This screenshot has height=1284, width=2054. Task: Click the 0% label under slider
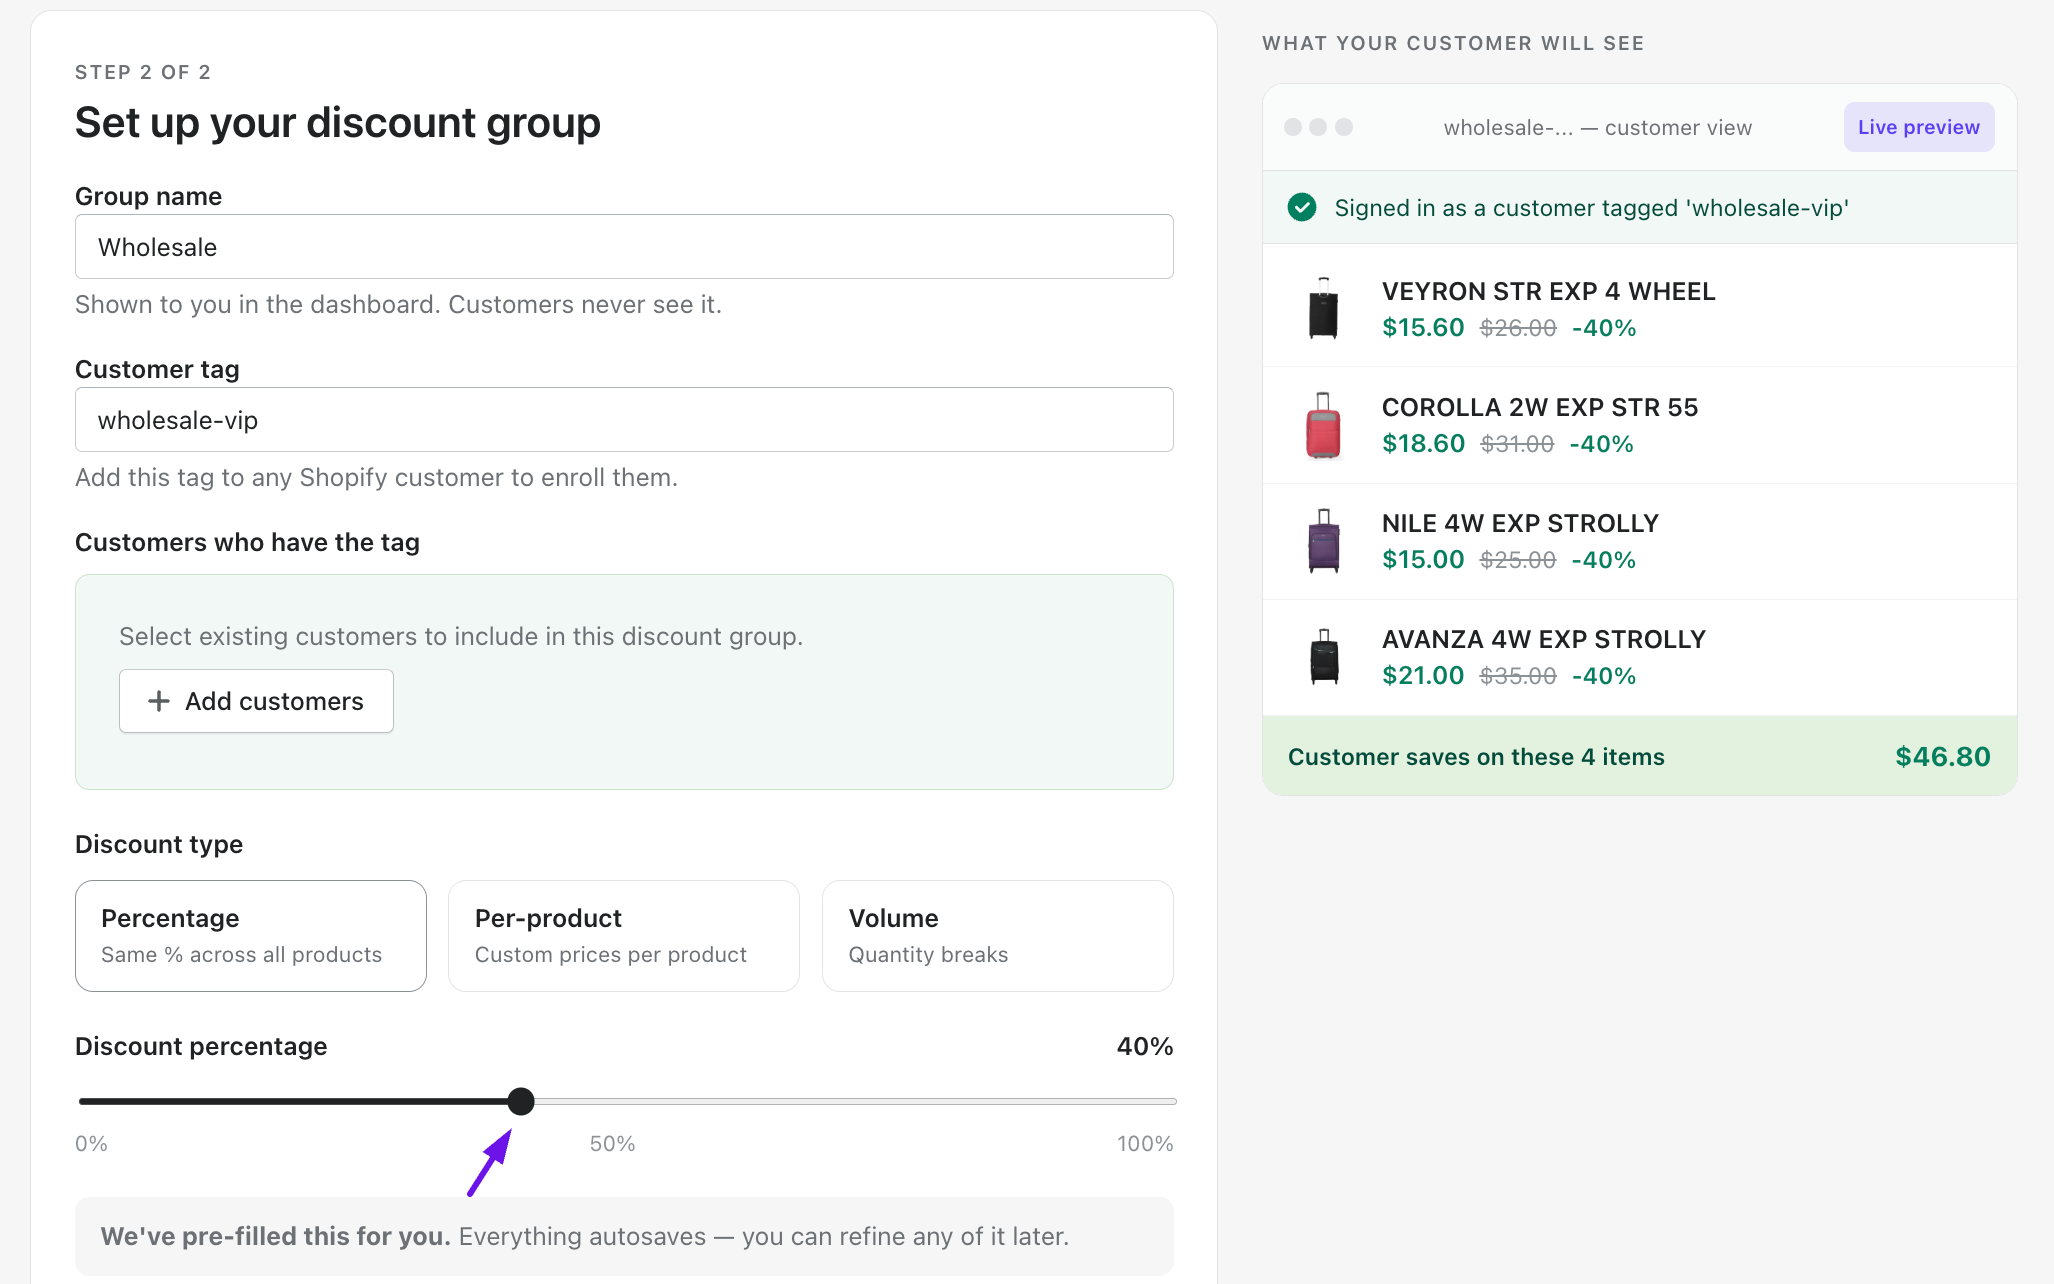click(91, 1143)
